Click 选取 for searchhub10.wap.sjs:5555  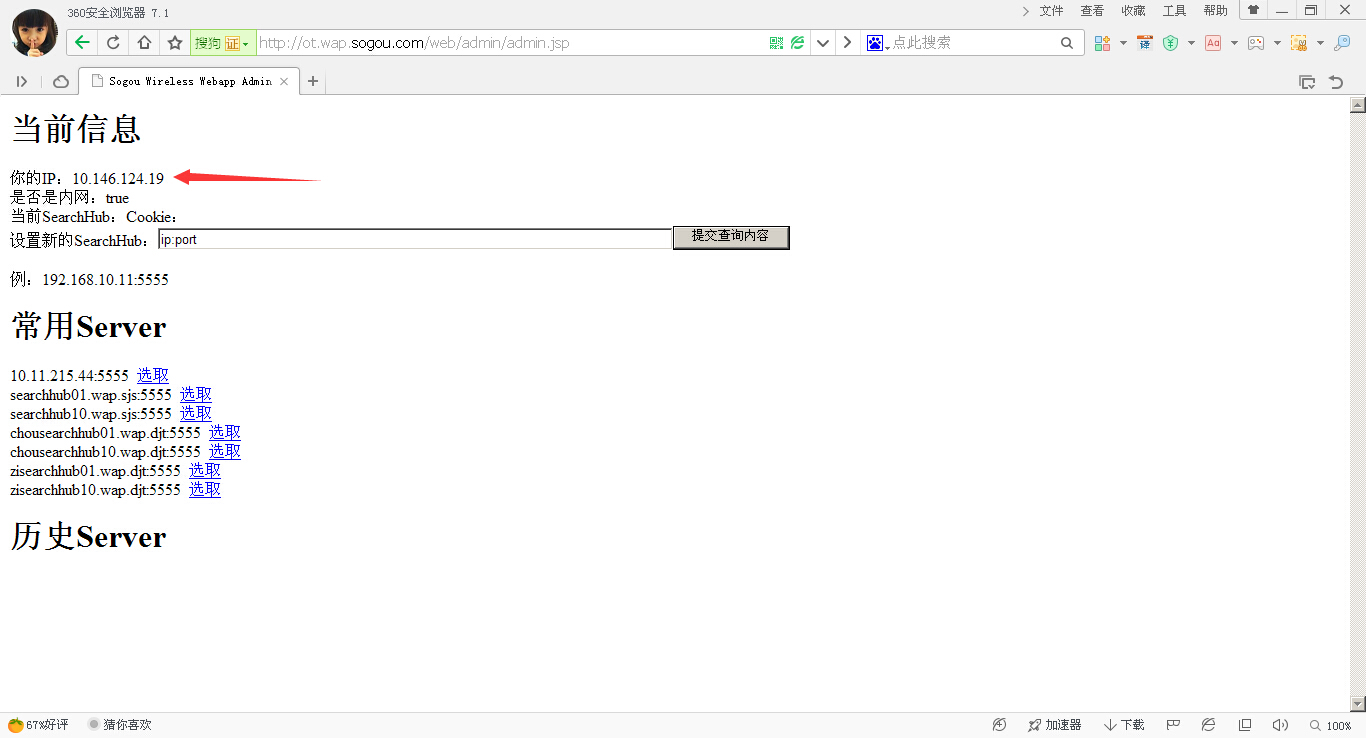[196, 414]
